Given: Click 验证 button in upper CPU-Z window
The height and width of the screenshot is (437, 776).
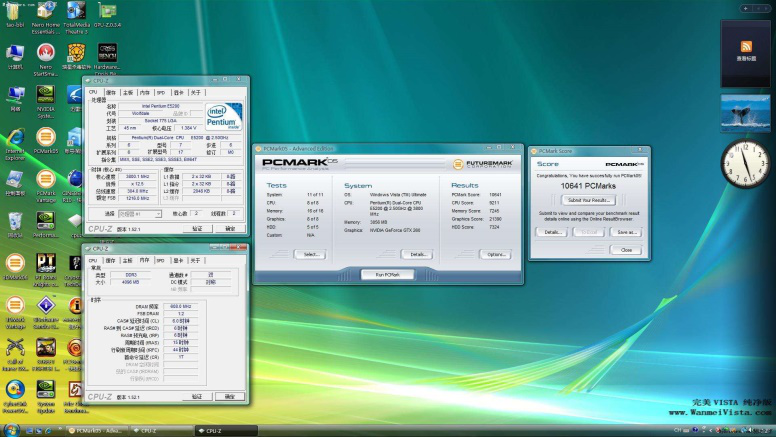Looking at the screenshot, I should 197,229.
